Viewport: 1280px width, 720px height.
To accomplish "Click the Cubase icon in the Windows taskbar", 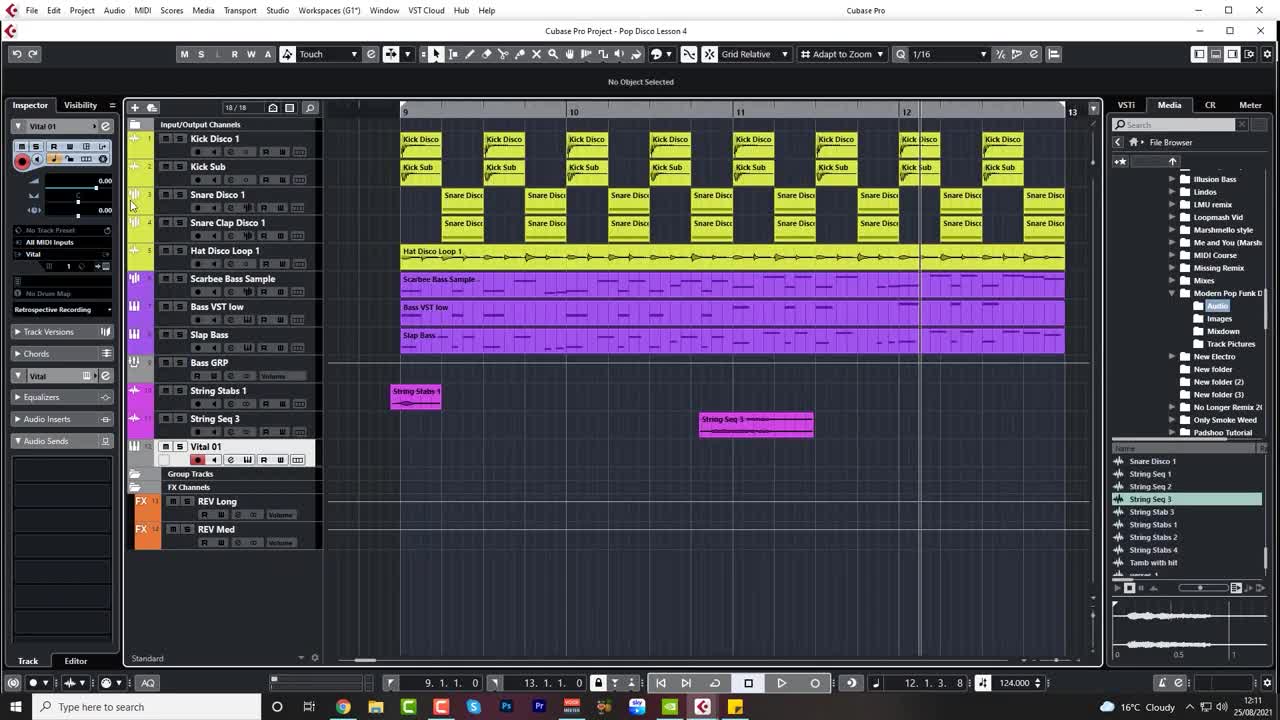I will point(702,707).
